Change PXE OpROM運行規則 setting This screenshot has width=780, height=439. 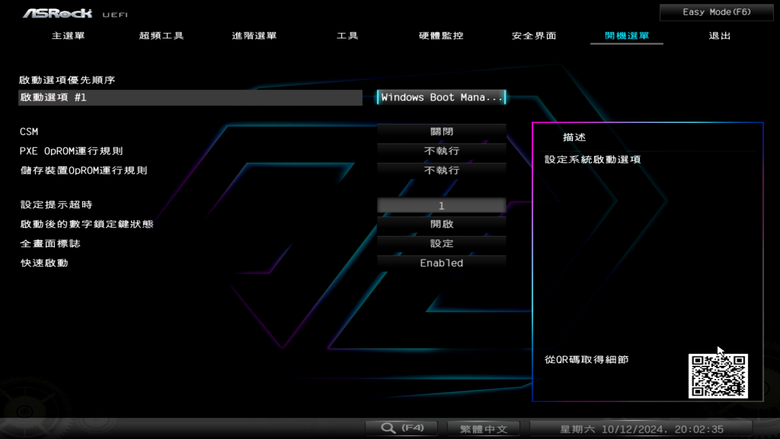click(441, 151)
